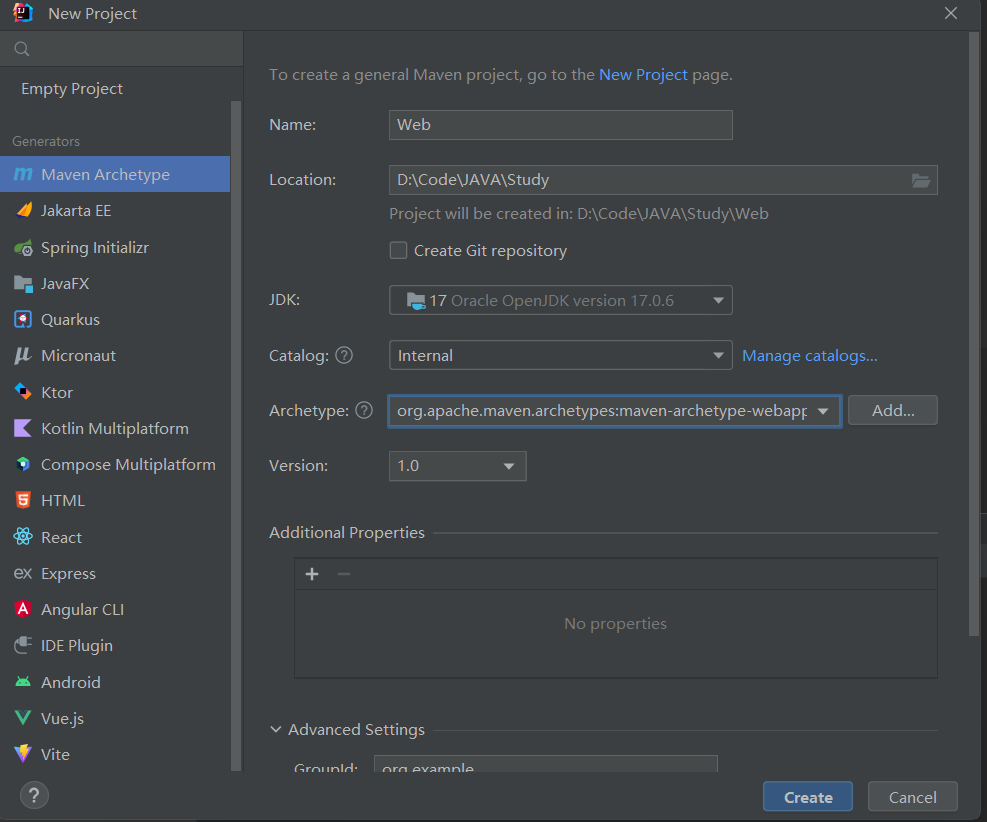Image resolution: width=987 pixels, height=822 pixels.
Task: Open dialog help question mark button
Action: 35,796
